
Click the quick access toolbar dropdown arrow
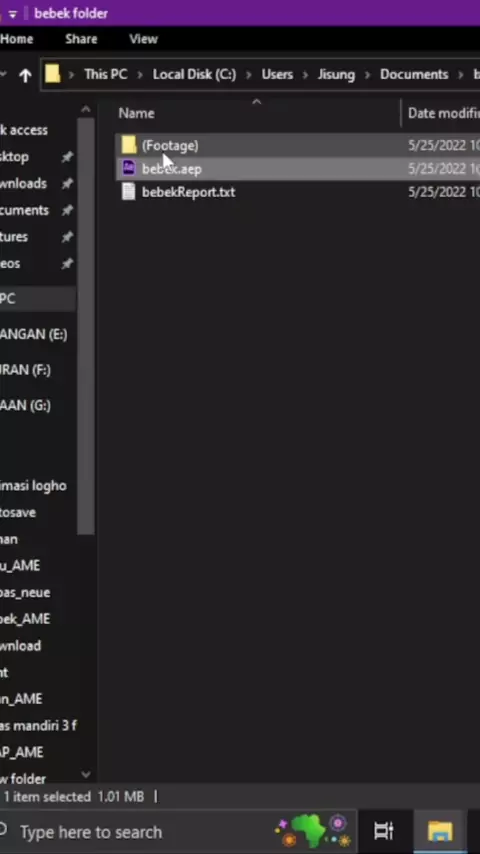pos(12,14)
